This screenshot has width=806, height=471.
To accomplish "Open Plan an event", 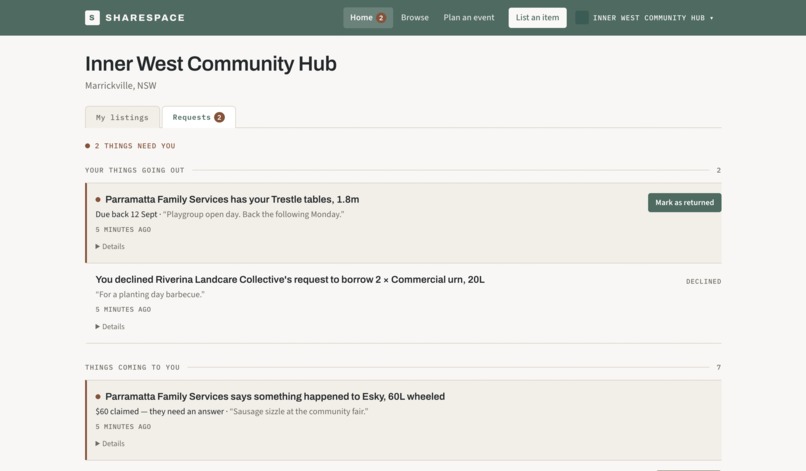I will click(469, 17).
